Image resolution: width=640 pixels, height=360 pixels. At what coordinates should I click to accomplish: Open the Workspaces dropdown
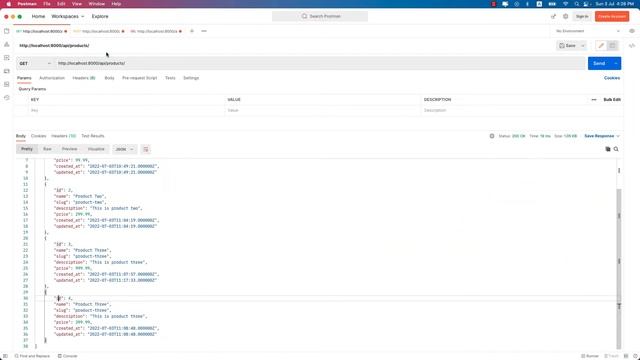tap(68, 16)
